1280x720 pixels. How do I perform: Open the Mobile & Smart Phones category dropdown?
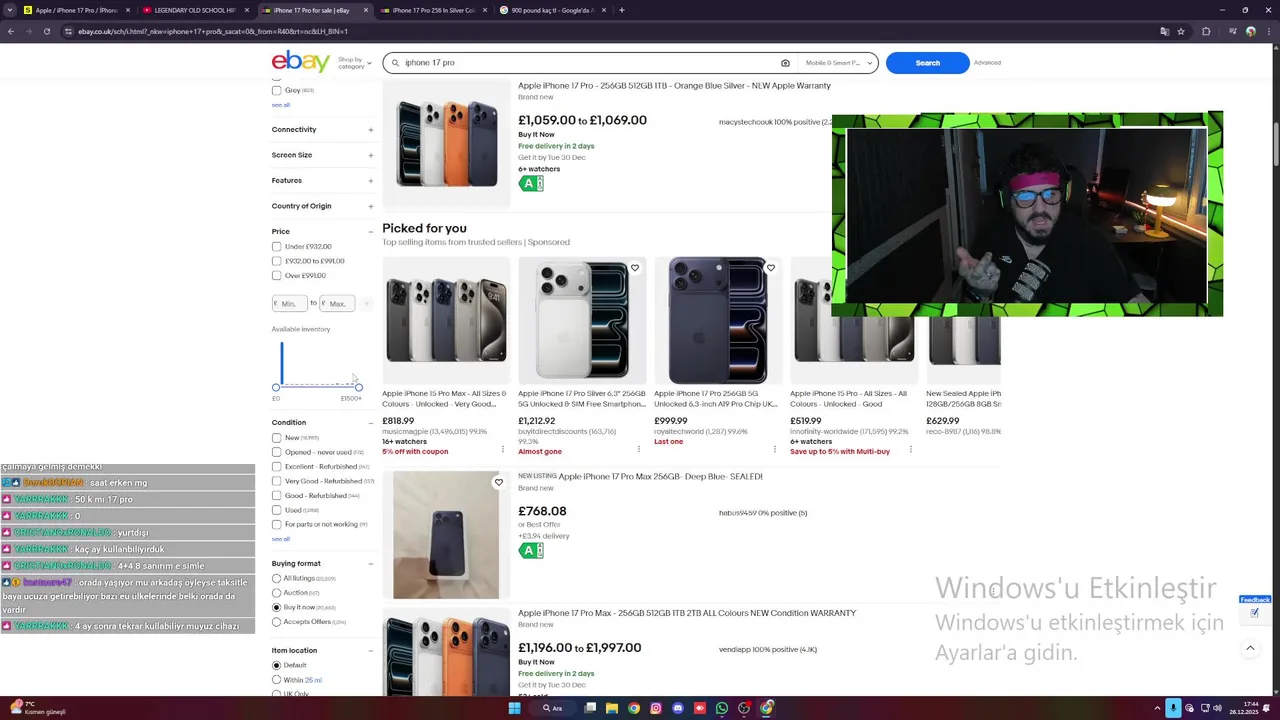840,63
